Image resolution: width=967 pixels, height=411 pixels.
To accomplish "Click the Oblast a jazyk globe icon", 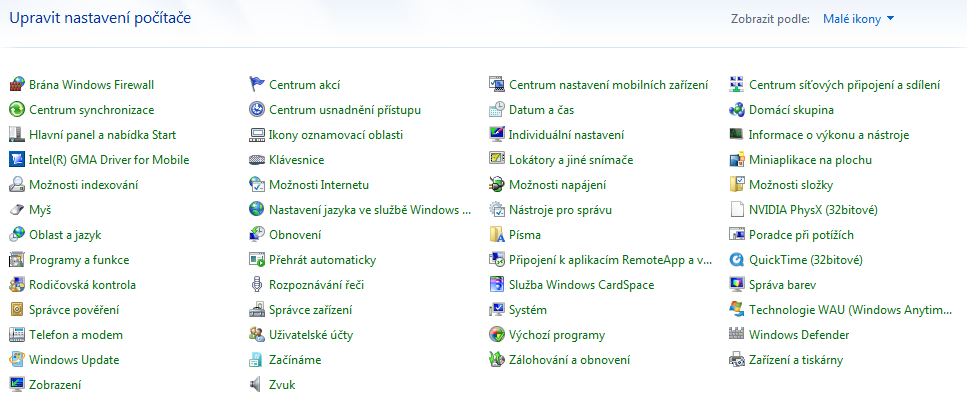I will pyautogui.click(x=17, y=235).
